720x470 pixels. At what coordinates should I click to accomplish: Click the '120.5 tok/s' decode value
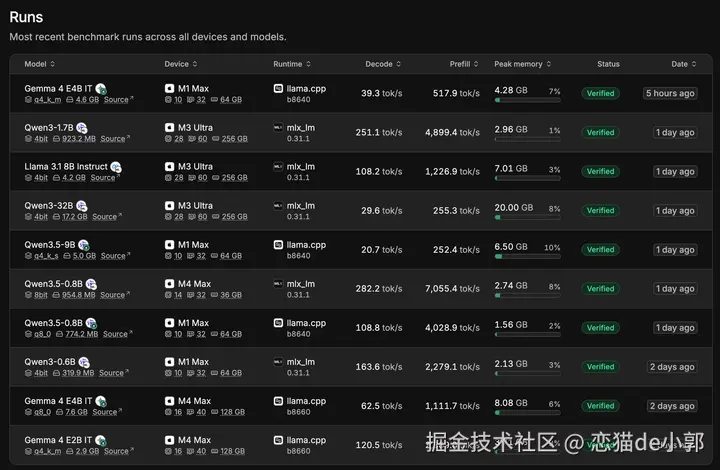pos(379,445)
